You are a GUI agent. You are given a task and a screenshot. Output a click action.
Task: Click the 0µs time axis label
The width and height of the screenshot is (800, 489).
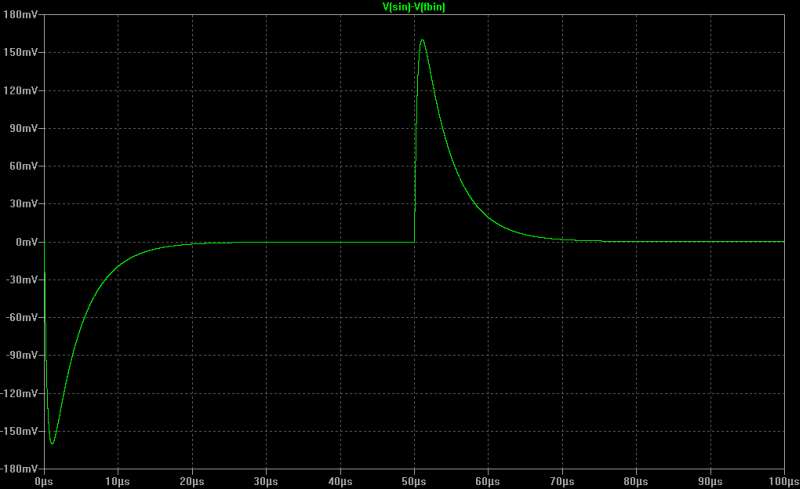click(44, 482)
